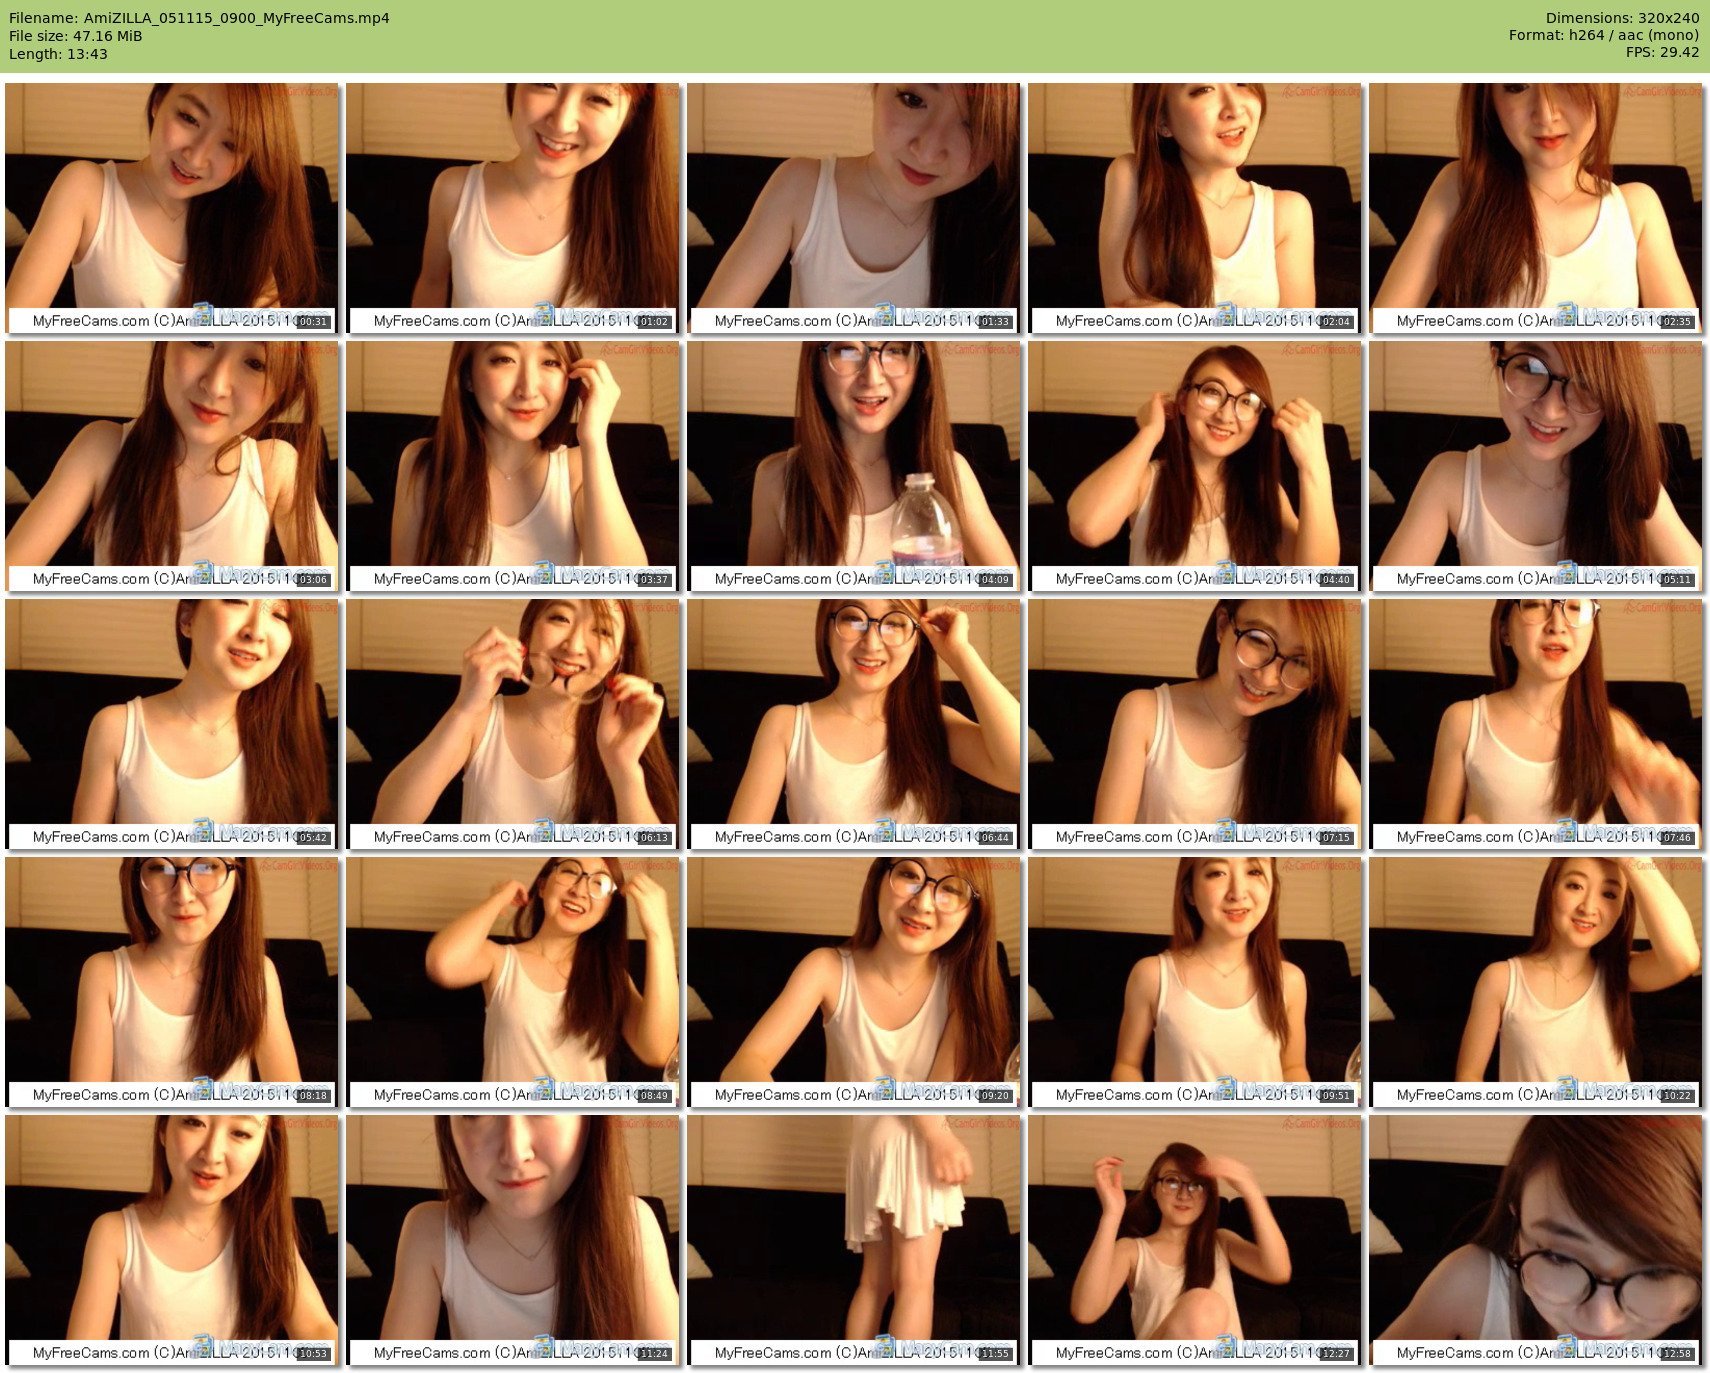Click the thumbnail timestamped 11:24
Viewport: 1710px width, 1373px height.
tap(512, 1240)
